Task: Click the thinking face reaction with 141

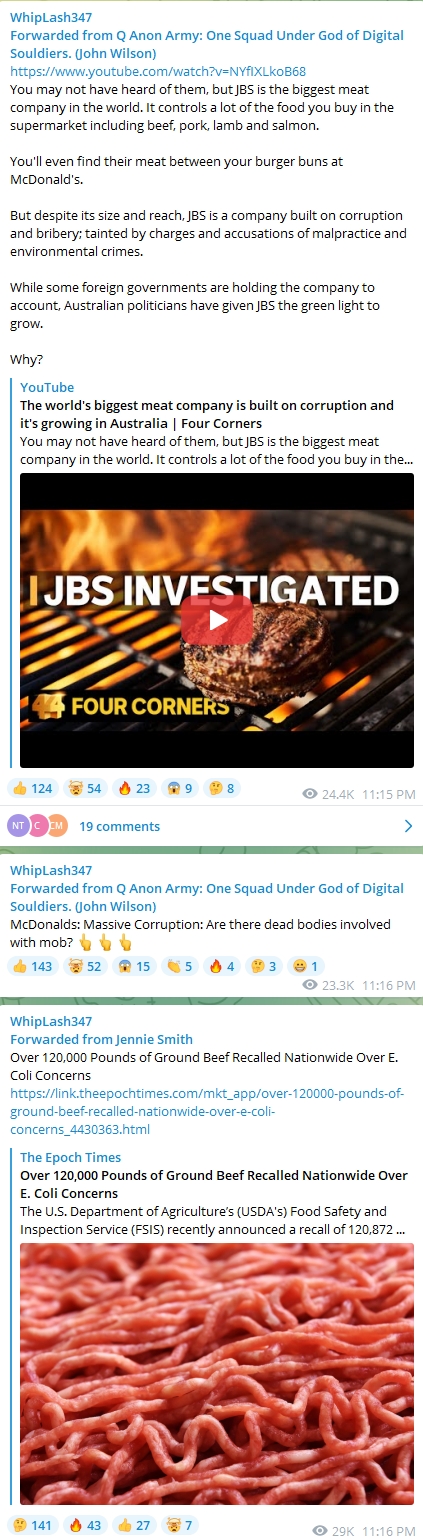Action: pyautogui.click(x=32, y=1525)
